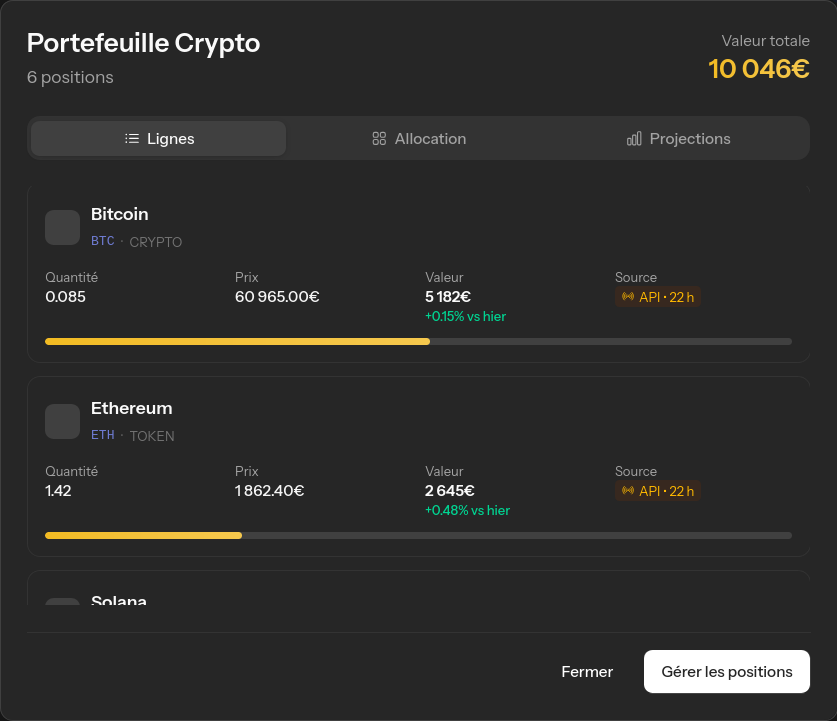837x721 pixels.
Task: Click the total value 10 046€
Action: pos(759,69)
